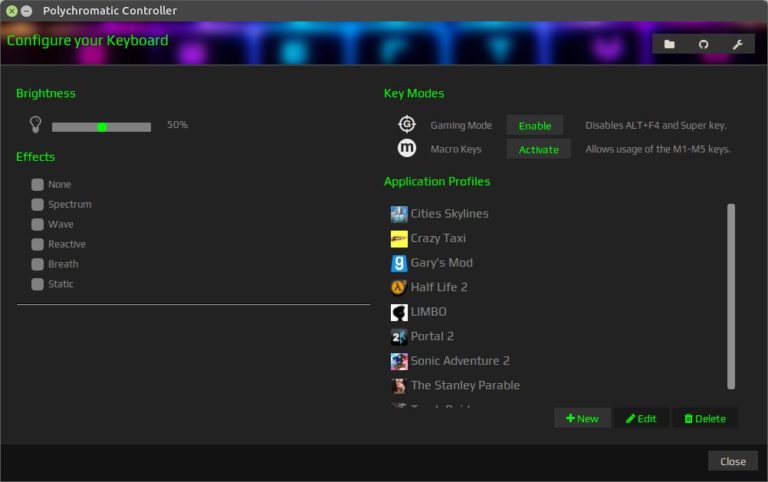The height and width of the screenshot is (482, 768).
Task: Click the Portal 2 profile icon
Action: 399,337
